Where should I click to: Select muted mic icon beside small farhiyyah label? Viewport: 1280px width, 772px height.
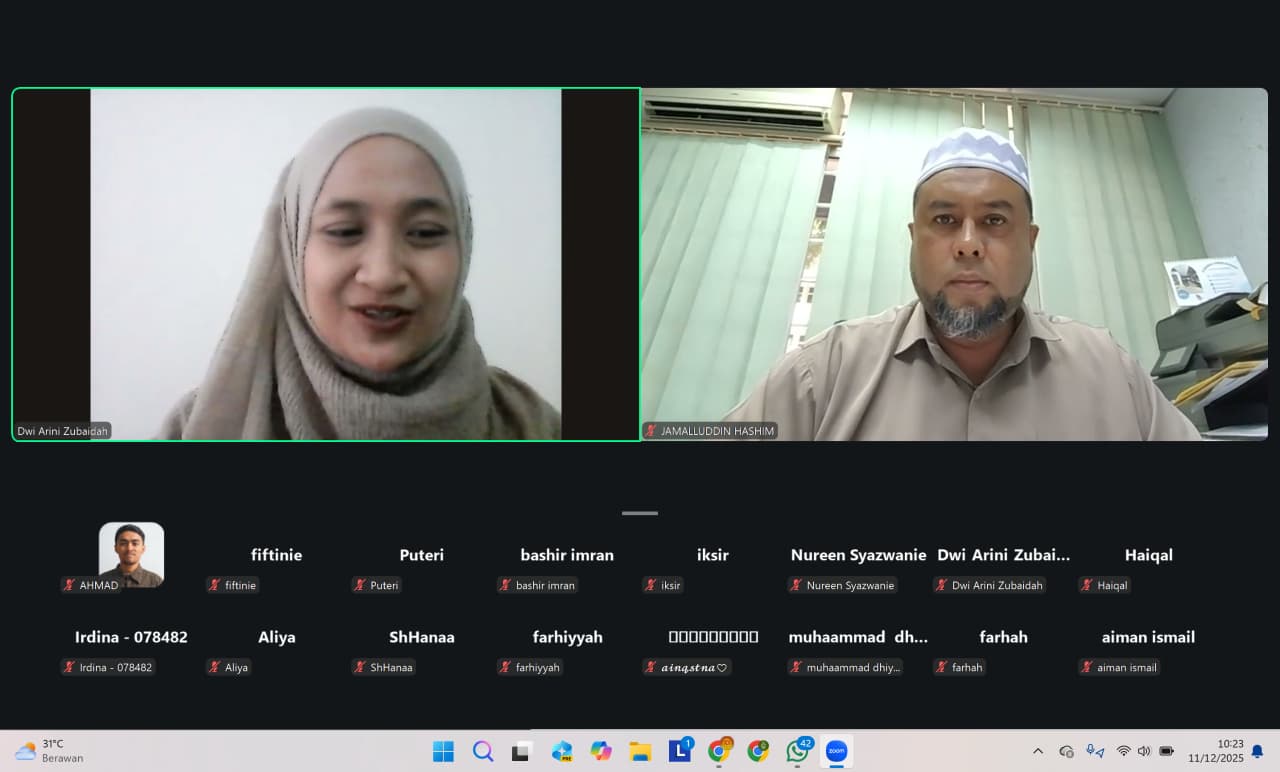[506, 667]
